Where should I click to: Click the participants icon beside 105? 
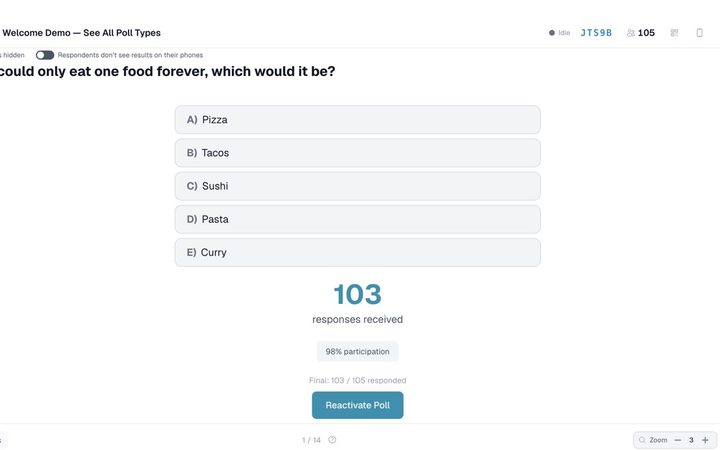pyautogui.click(x=631, y=33)
